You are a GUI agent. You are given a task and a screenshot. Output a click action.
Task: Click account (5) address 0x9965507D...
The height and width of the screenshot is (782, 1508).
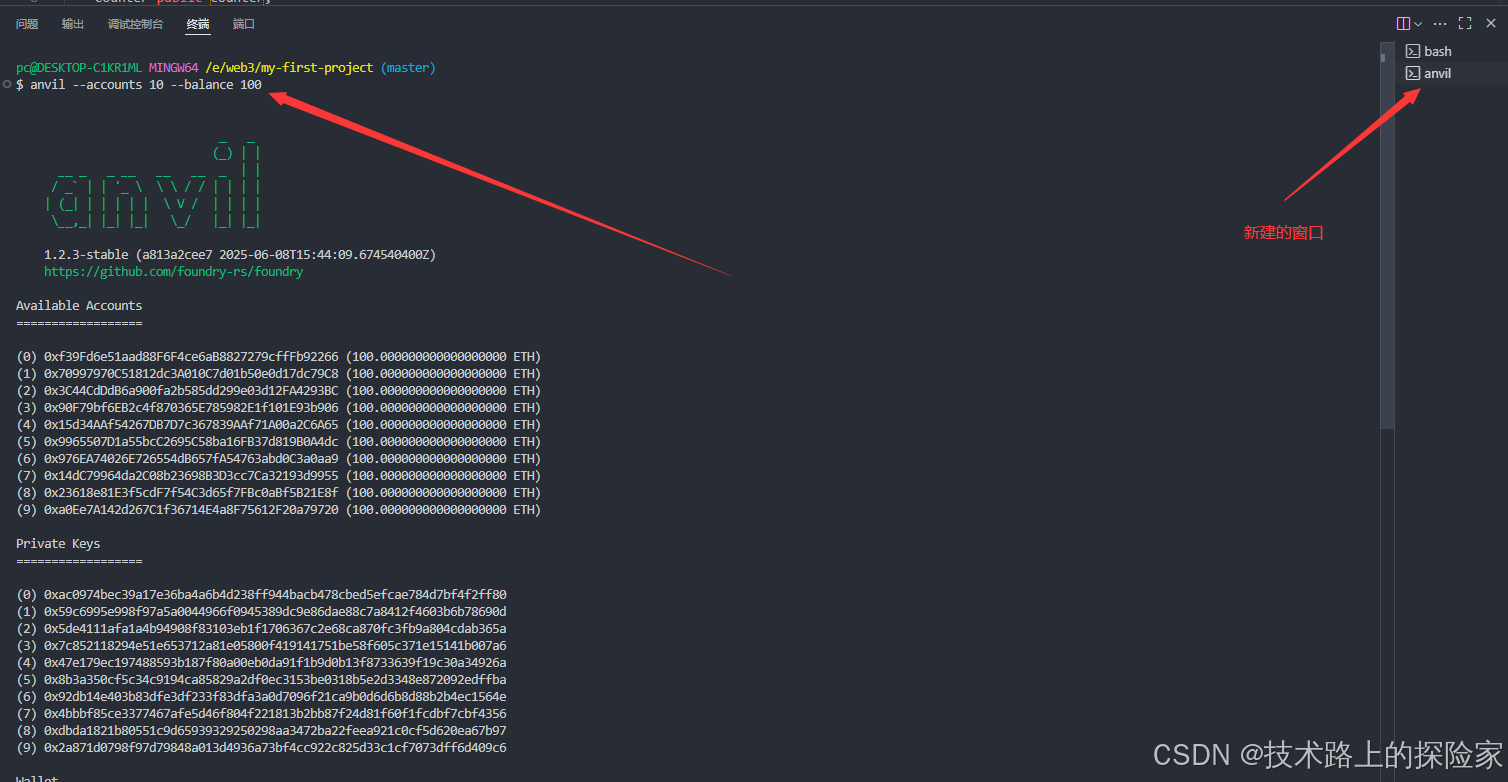click(191, 442)
